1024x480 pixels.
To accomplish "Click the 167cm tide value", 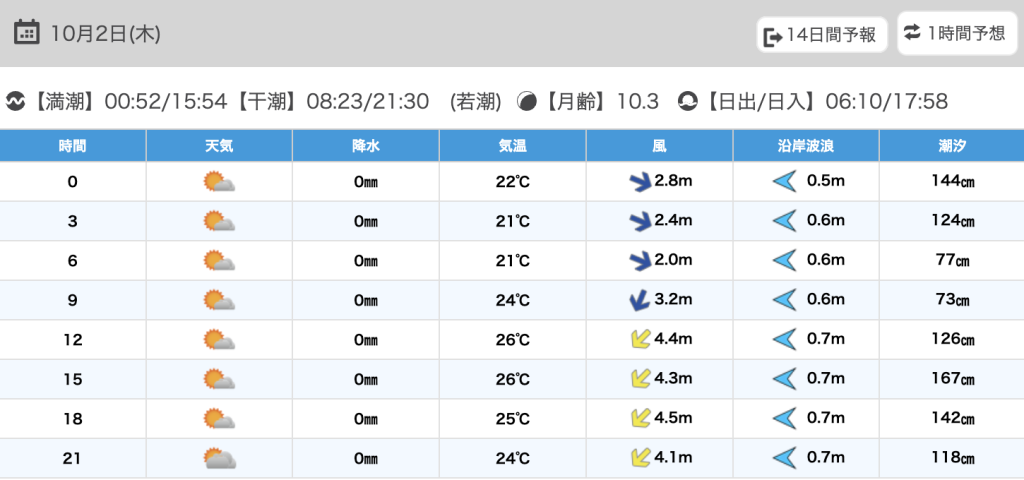I will 951,379.
